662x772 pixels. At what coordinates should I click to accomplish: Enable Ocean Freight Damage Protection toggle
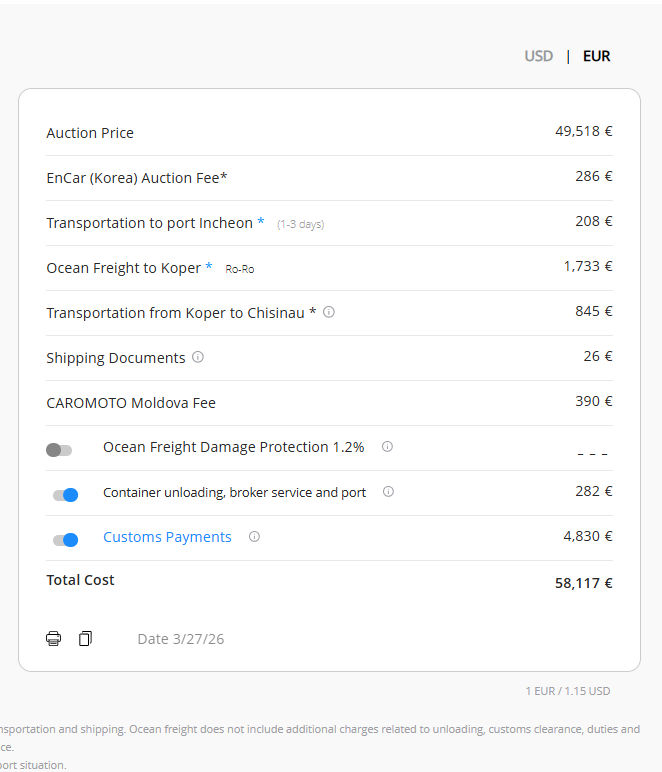click(59, 450)
